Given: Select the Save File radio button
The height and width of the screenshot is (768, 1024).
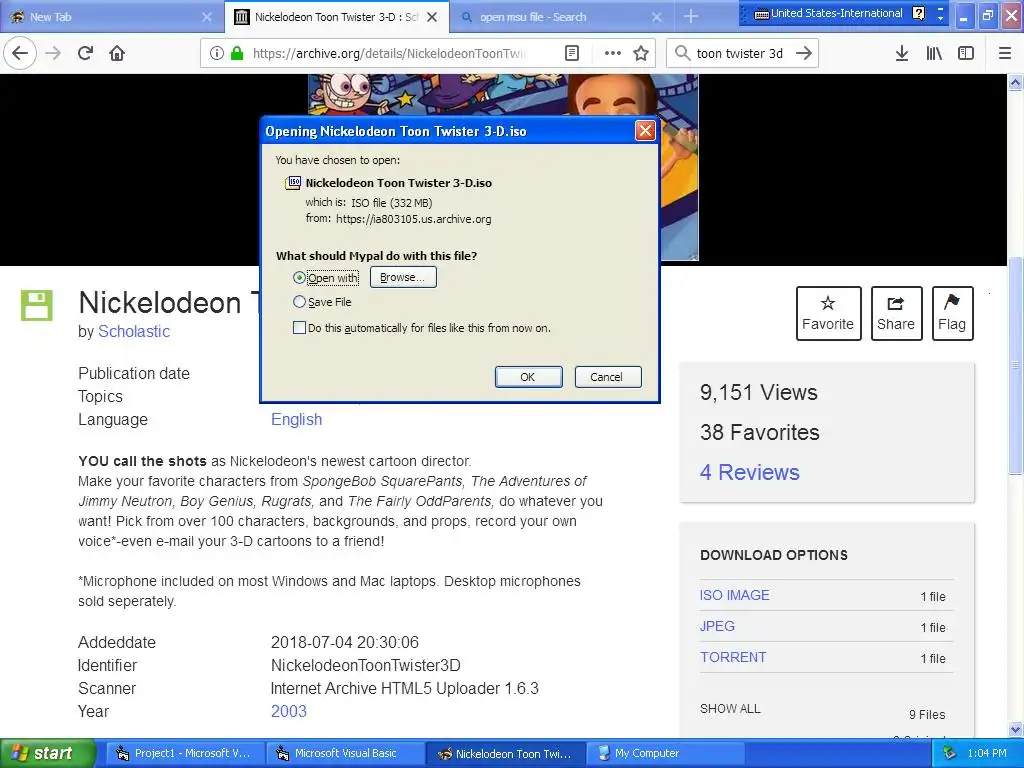Looking at the screenshot, I should coord(299,302).
